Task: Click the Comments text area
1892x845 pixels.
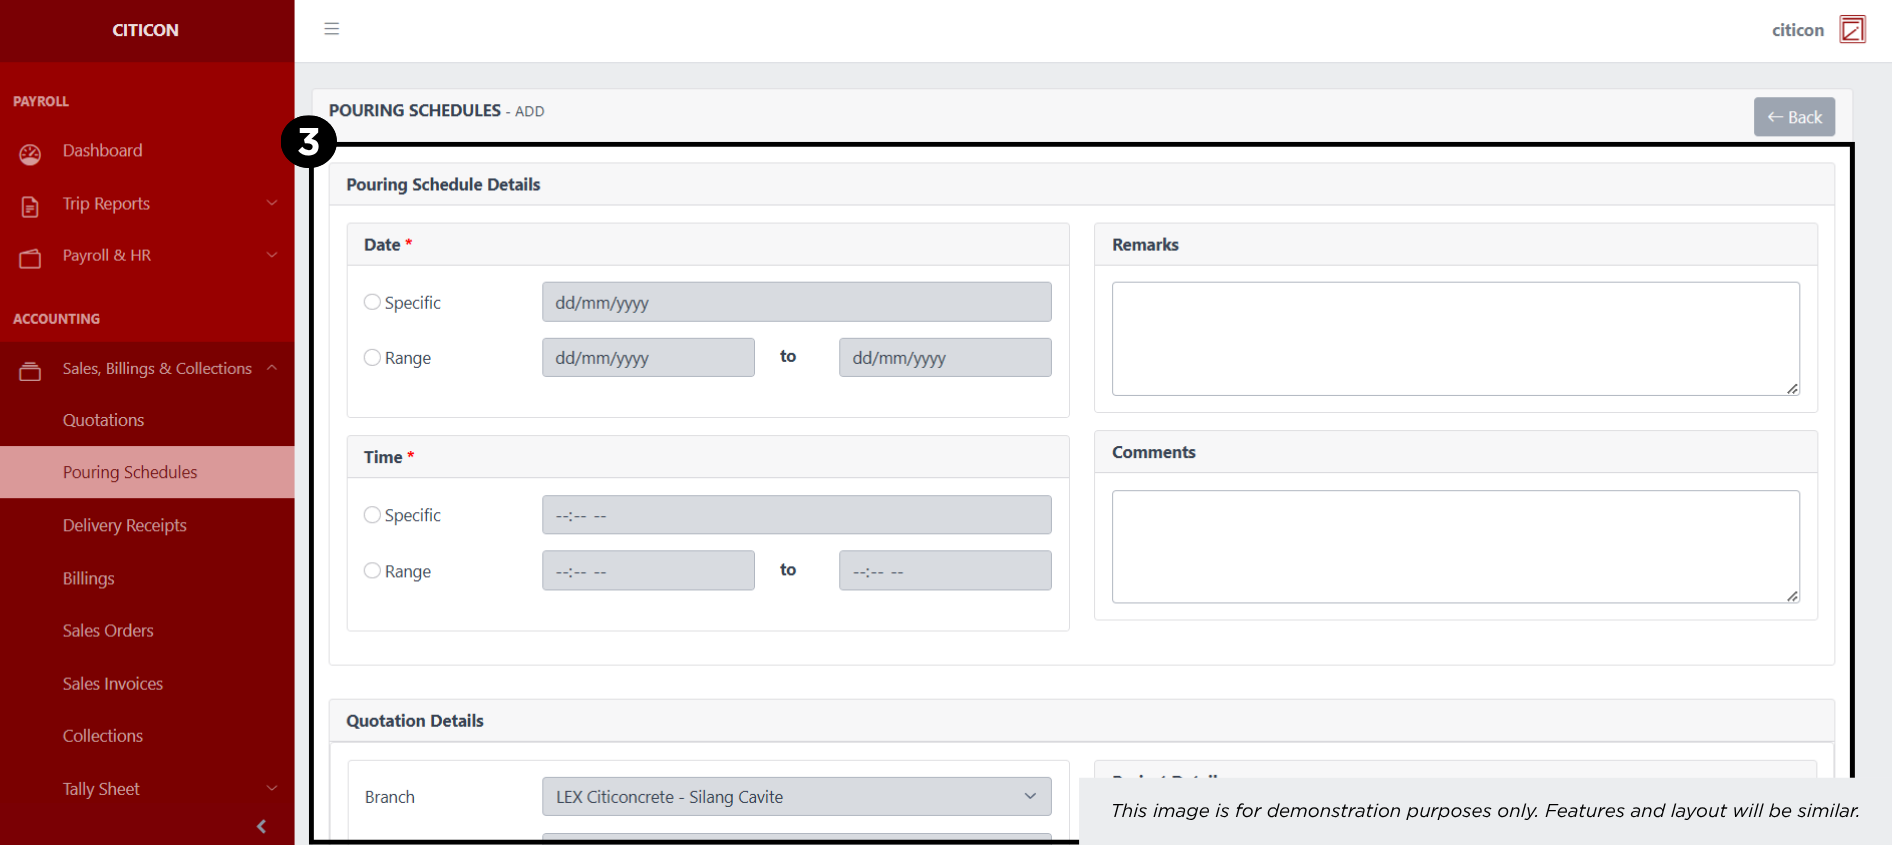Action: click(1455, 546)
